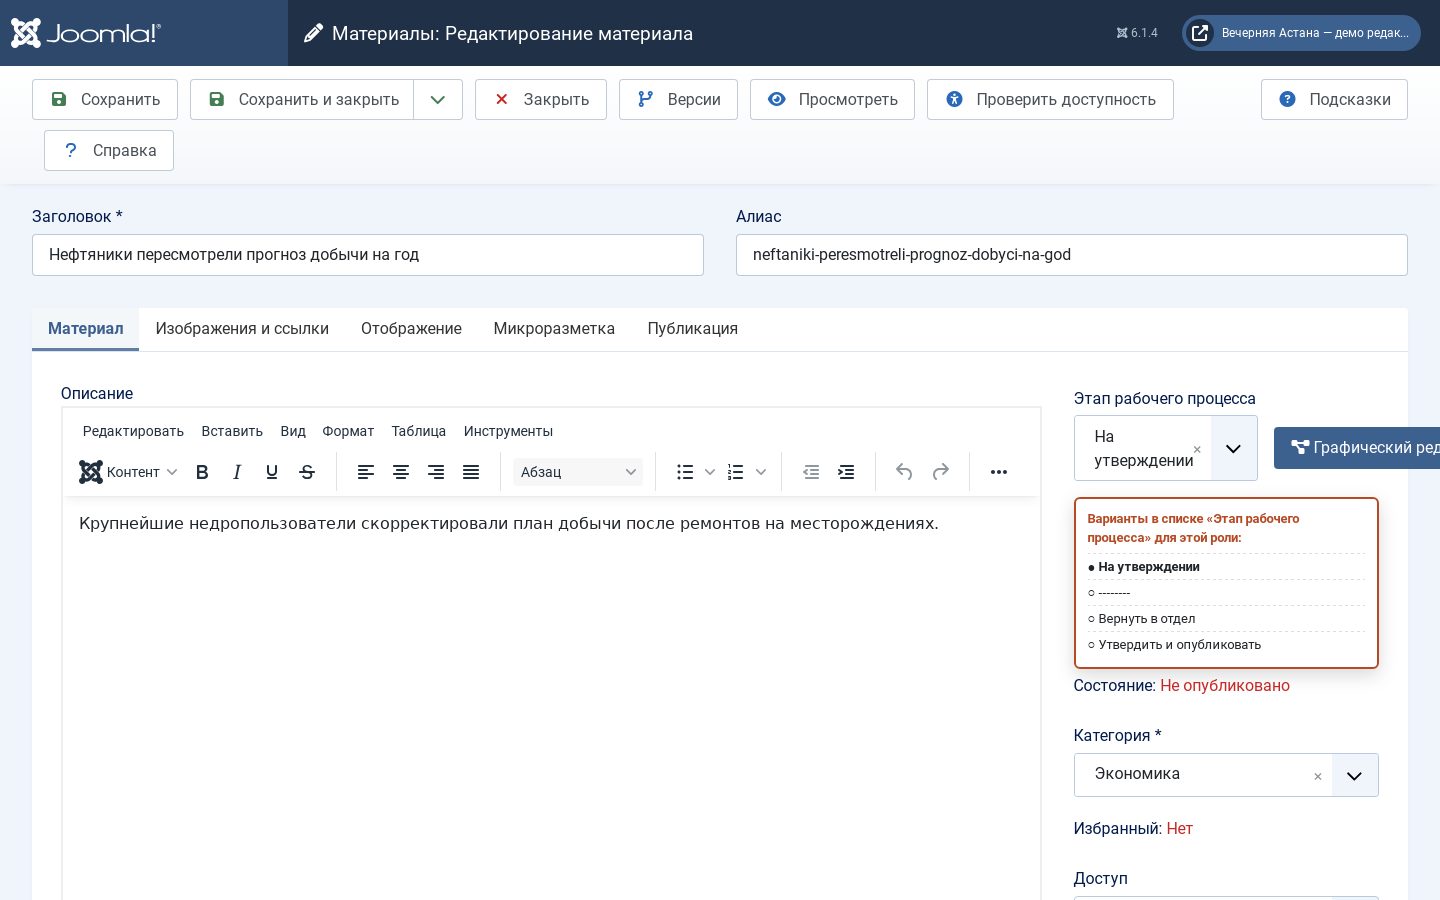The width and height of the screenshot is (1440, 900).
Task: Center-align the paragraph text
Action: tap(401, 472)
